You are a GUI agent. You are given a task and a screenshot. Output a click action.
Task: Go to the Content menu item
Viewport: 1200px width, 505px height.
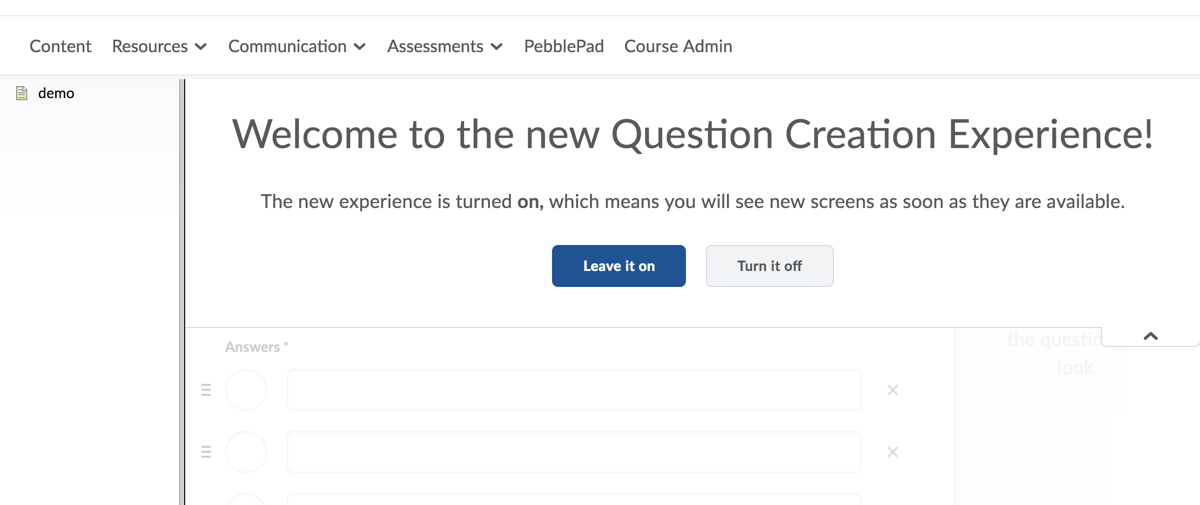click(60, 46)
